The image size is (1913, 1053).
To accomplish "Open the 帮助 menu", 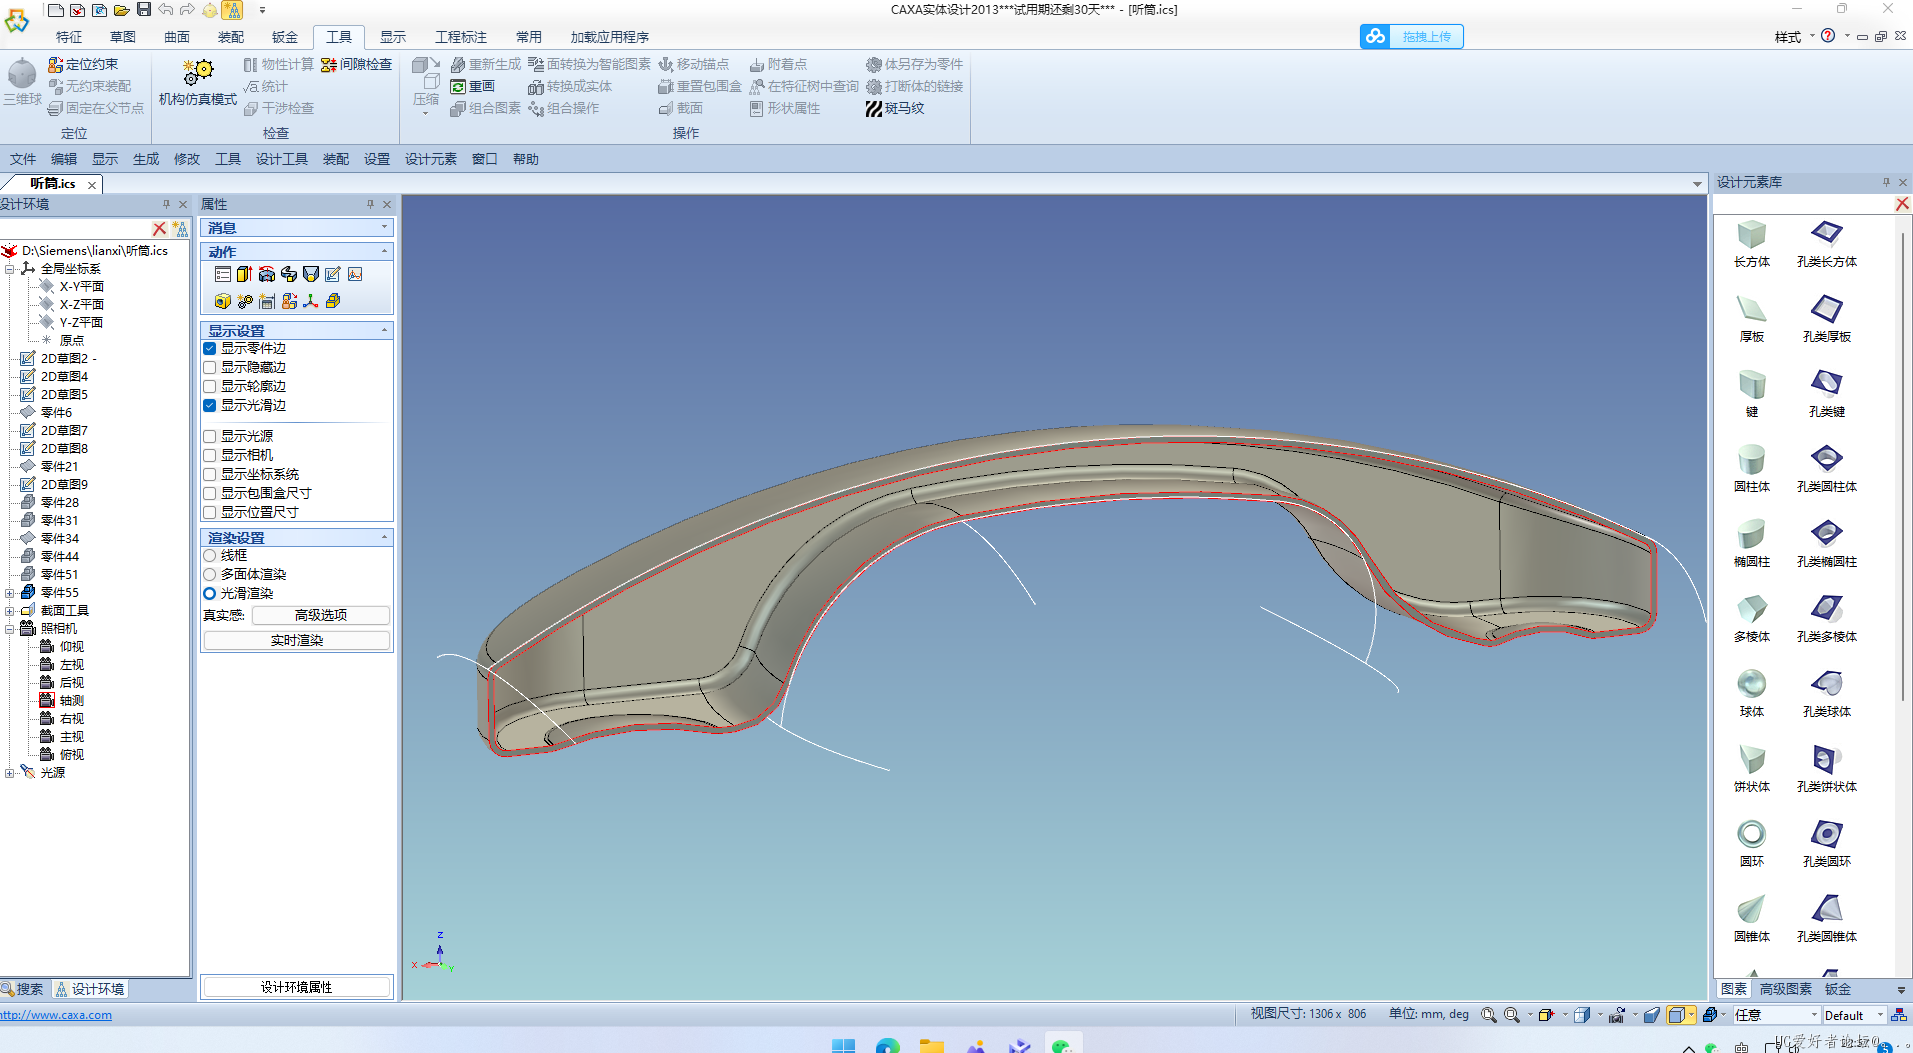I will point(526,159).
